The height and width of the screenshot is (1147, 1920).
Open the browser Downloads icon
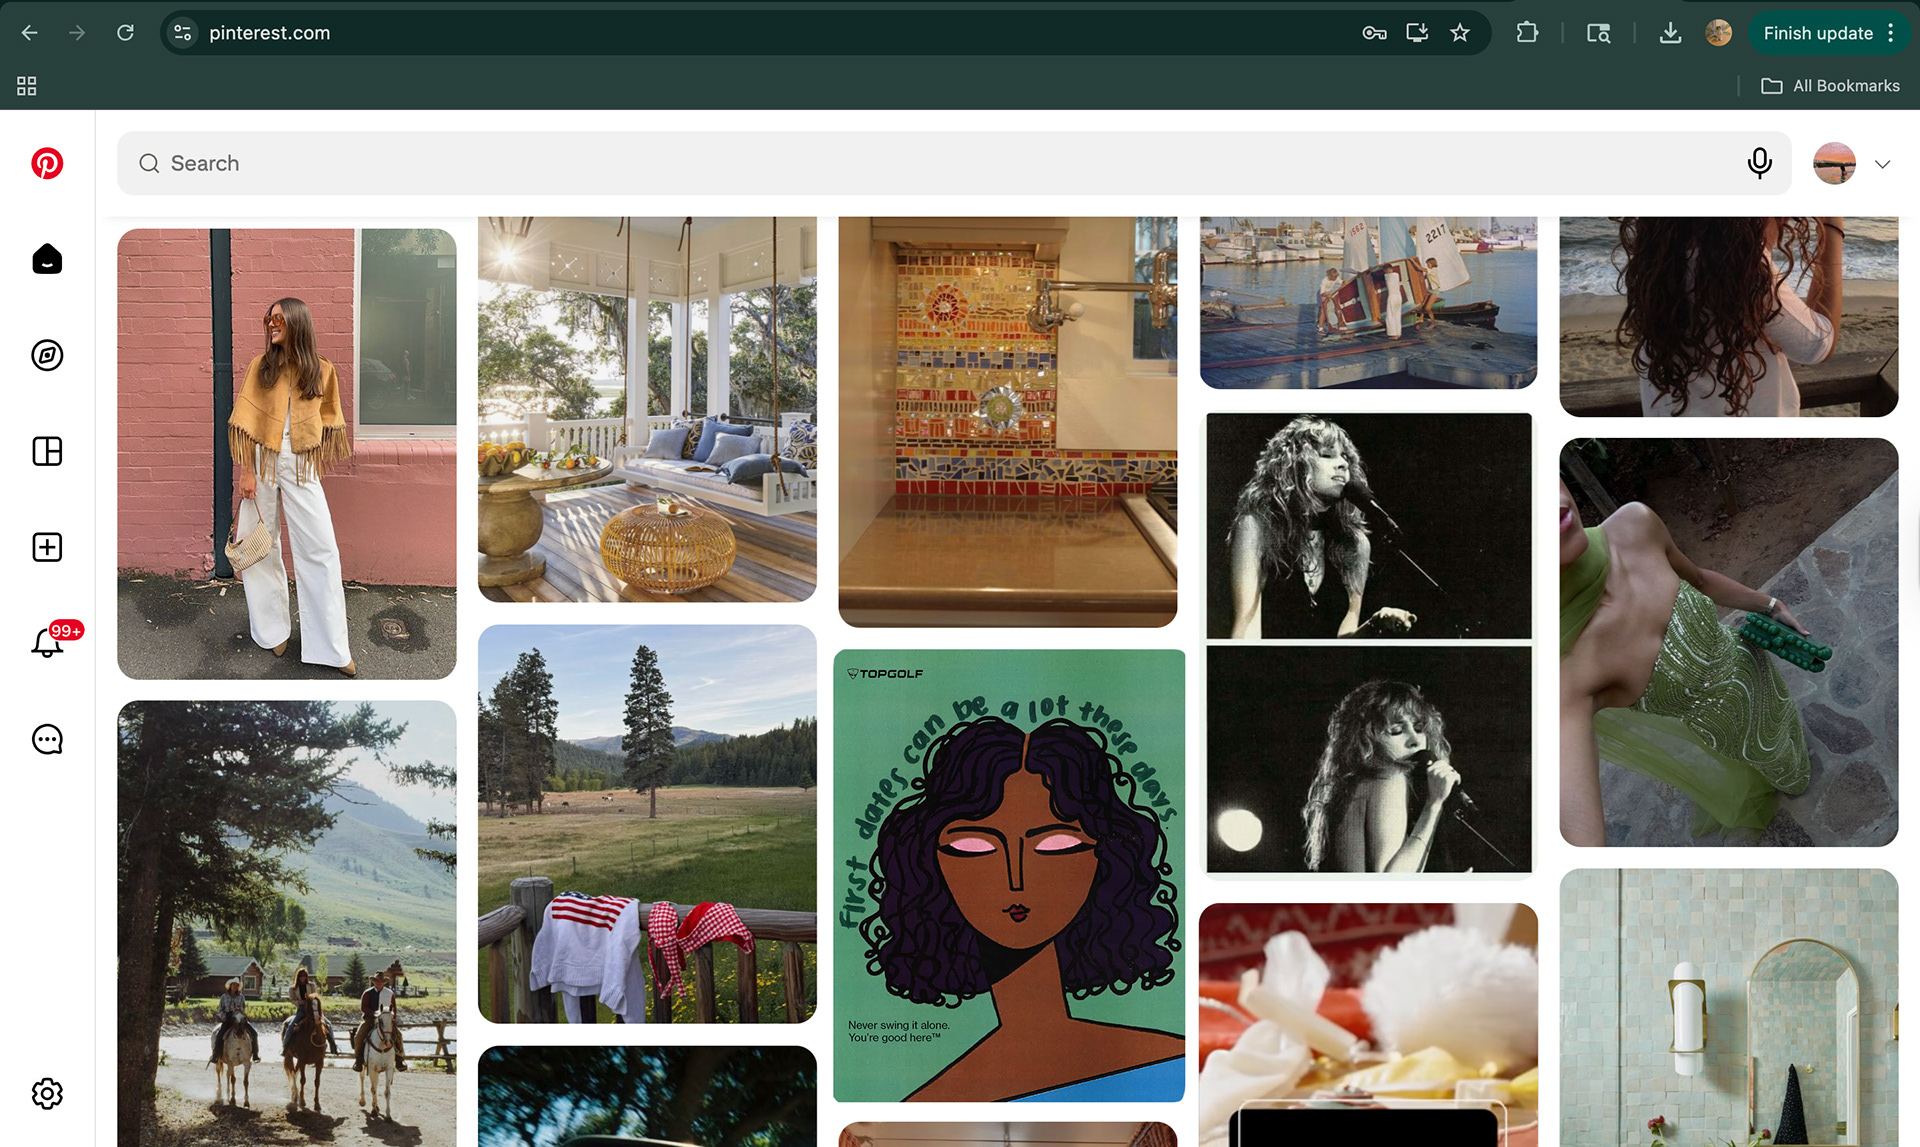coord(1670,33)
